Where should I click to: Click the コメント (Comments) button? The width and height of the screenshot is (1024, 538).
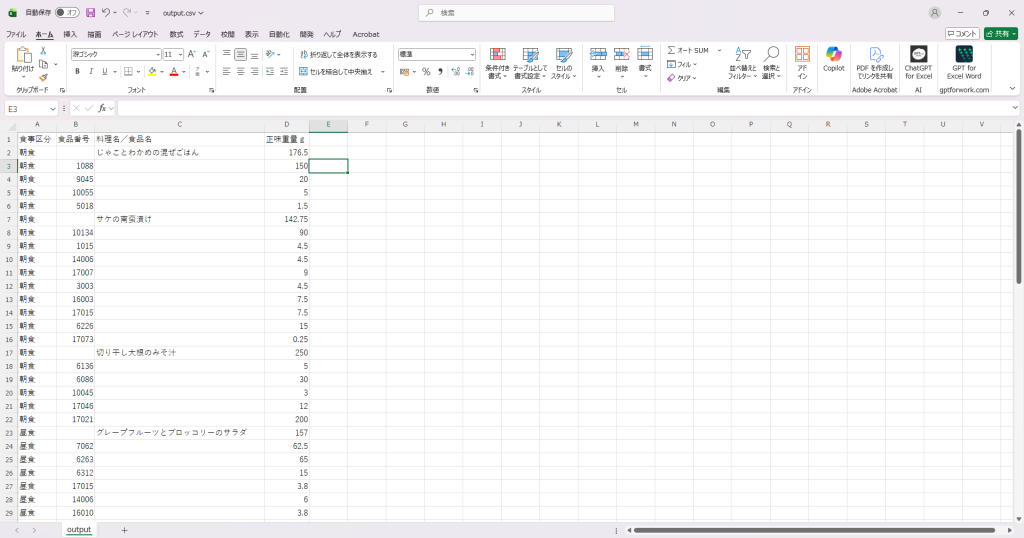tap(962, 34)
